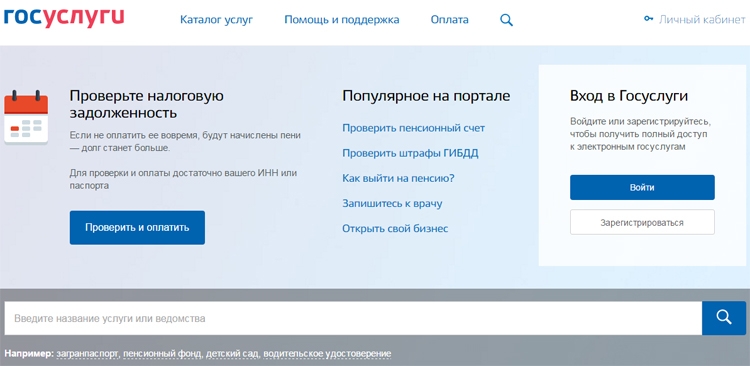Open Открыть свой бизнес link

[x=395, y=229]
